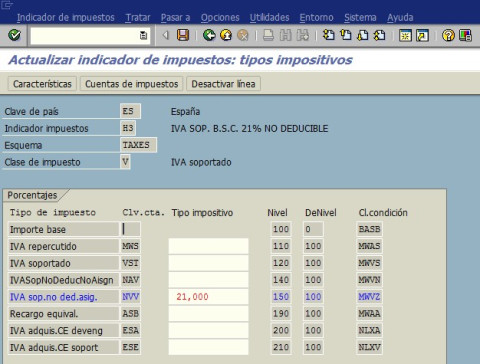The width and height of the screenshot is (480, 364).
Task: Click the Indicador impuestos field H3
Action: pyautogui.click(x=128, y=128)
